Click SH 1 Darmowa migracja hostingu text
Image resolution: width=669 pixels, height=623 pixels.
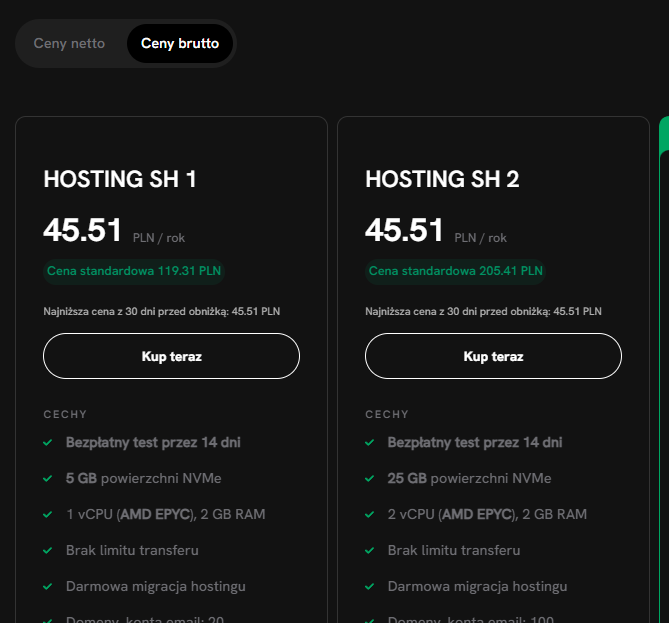pyautogui.click(x=155, y=586)
